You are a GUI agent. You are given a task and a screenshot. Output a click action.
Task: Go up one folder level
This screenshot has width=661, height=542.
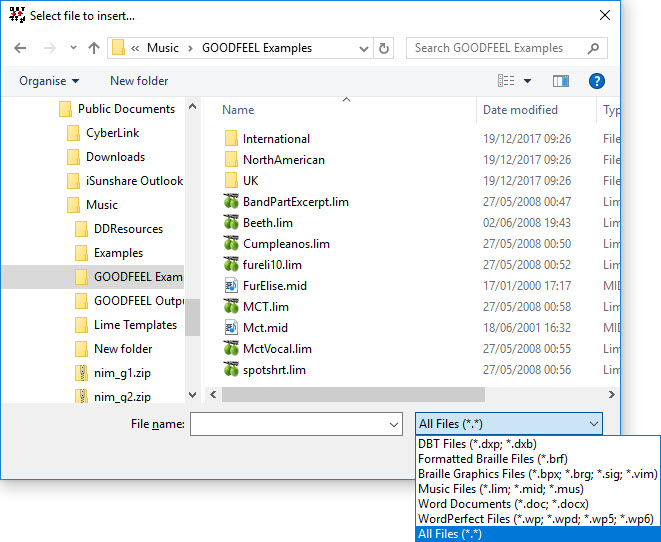[x=94, y=48]
